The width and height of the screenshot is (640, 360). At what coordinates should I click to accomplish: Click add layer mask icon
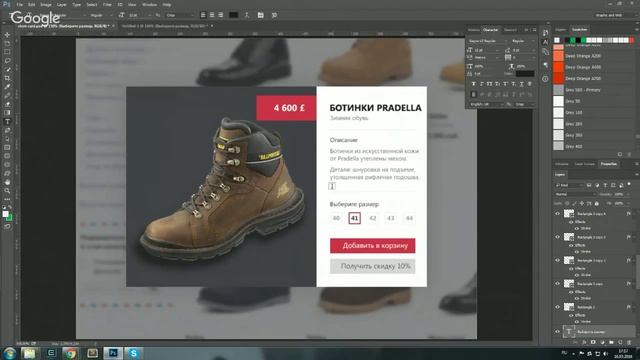[x=593, y=342]
